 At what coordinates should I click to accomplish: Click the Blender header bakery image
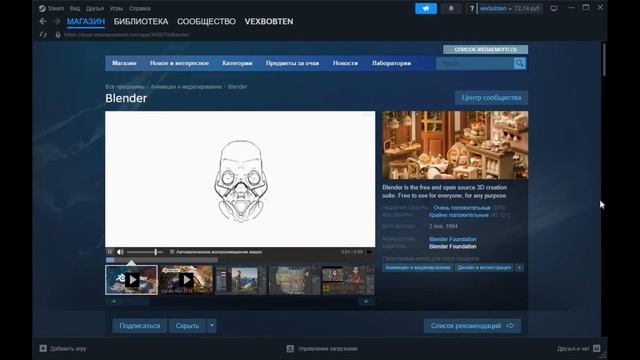pos(455,145)
